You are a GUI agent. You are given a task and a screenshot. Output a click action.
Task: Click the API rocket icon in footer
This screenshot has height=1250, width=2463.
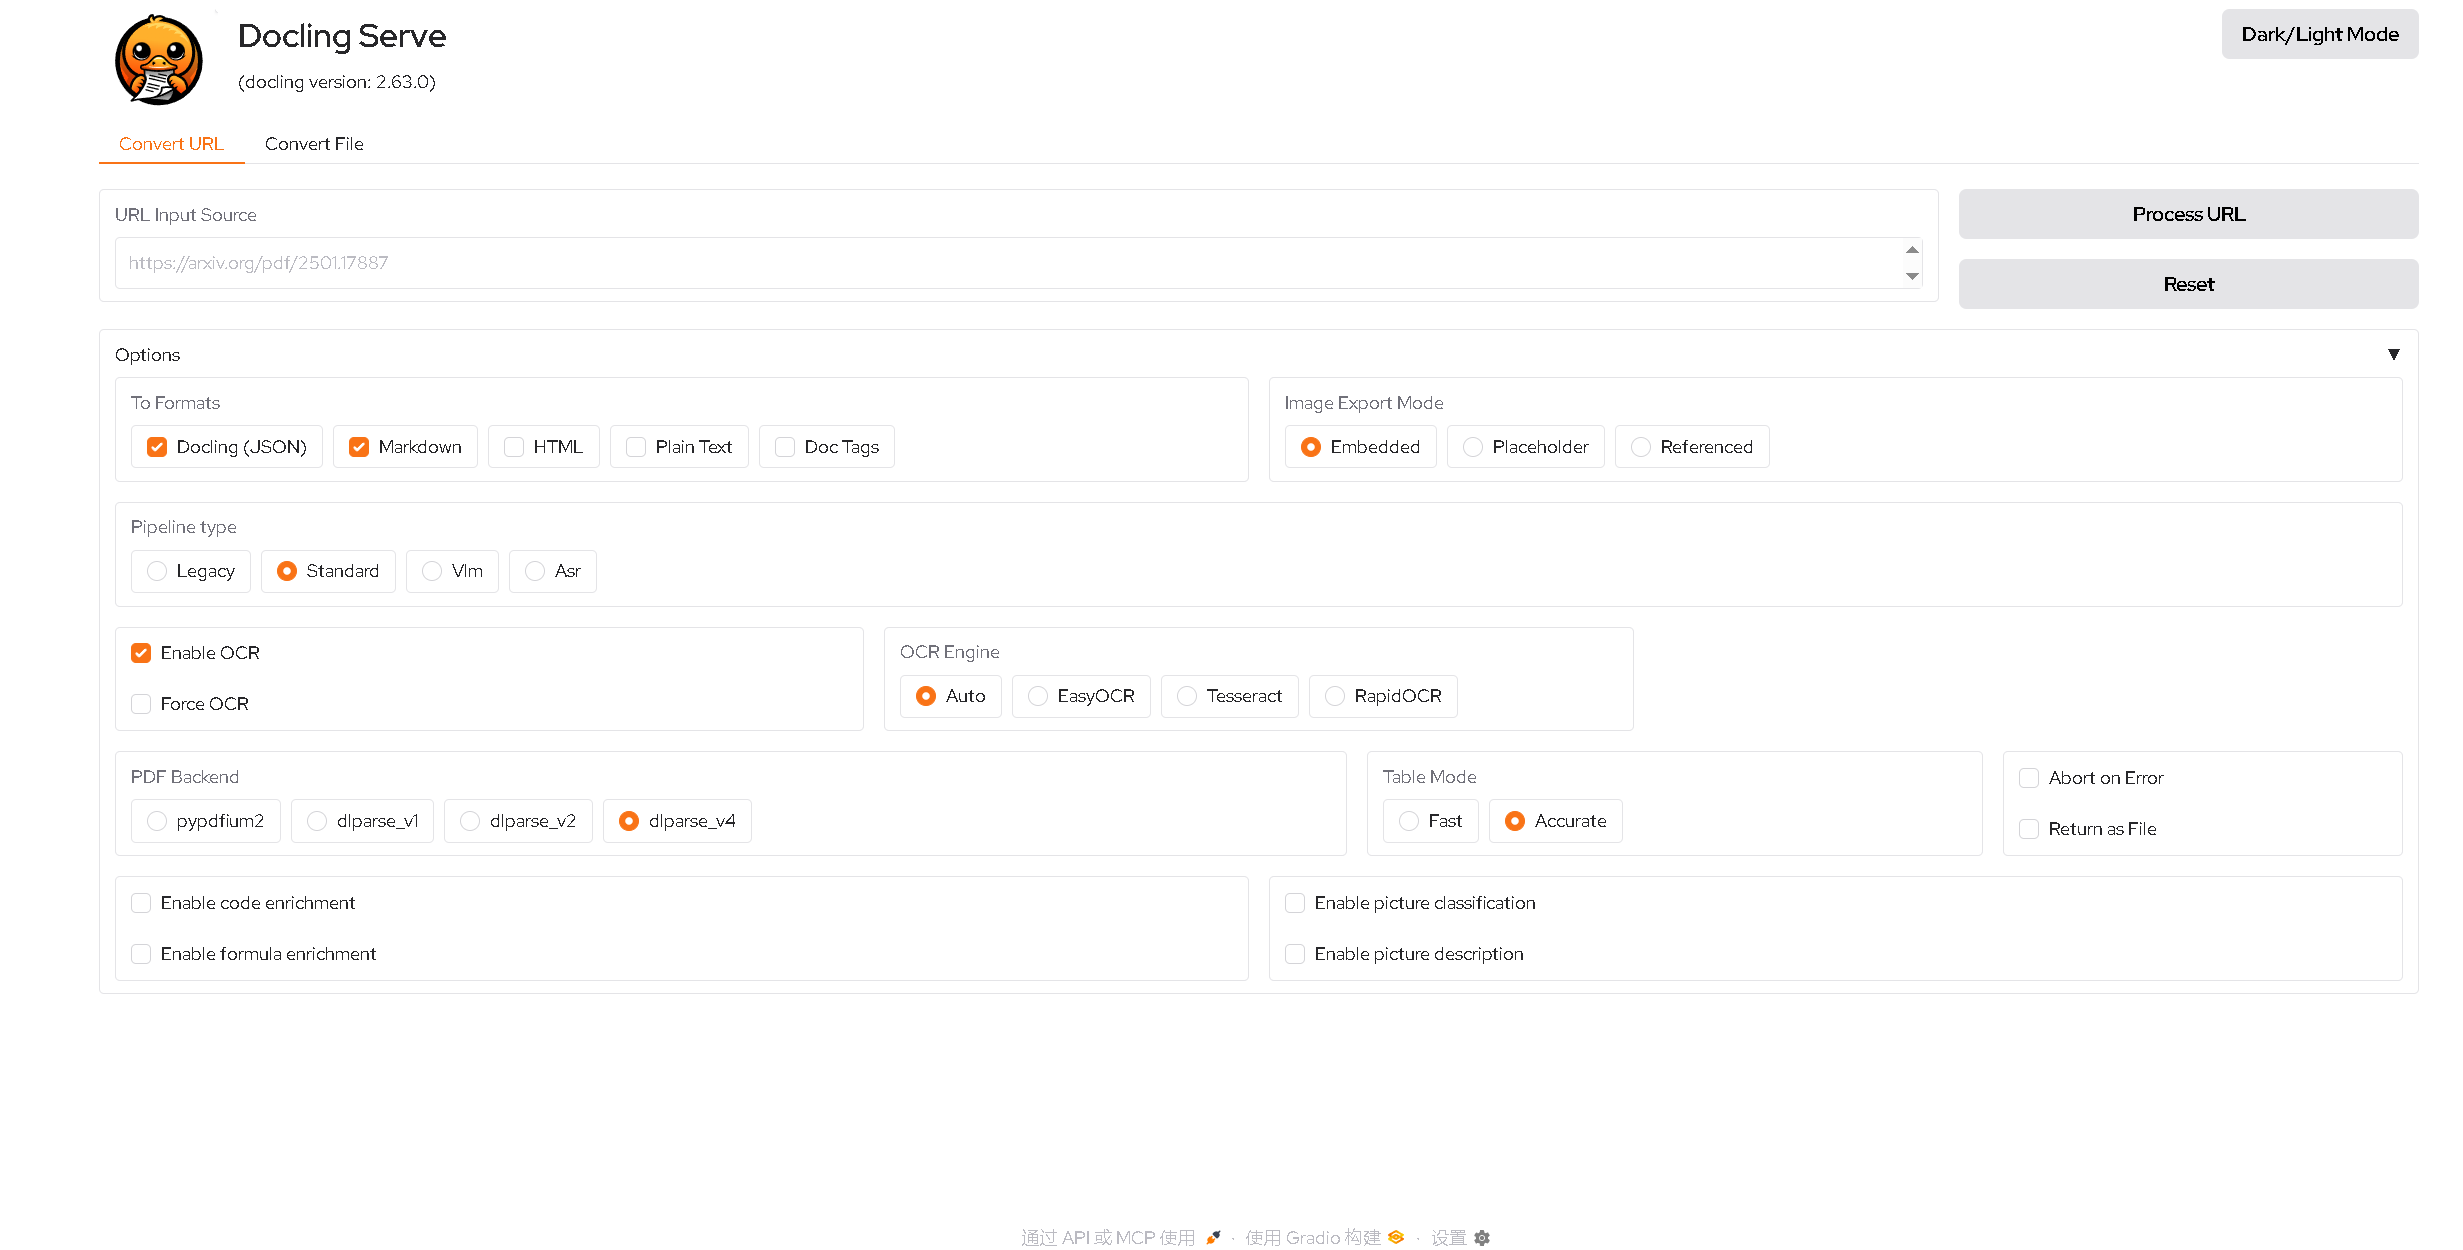1213,1238
